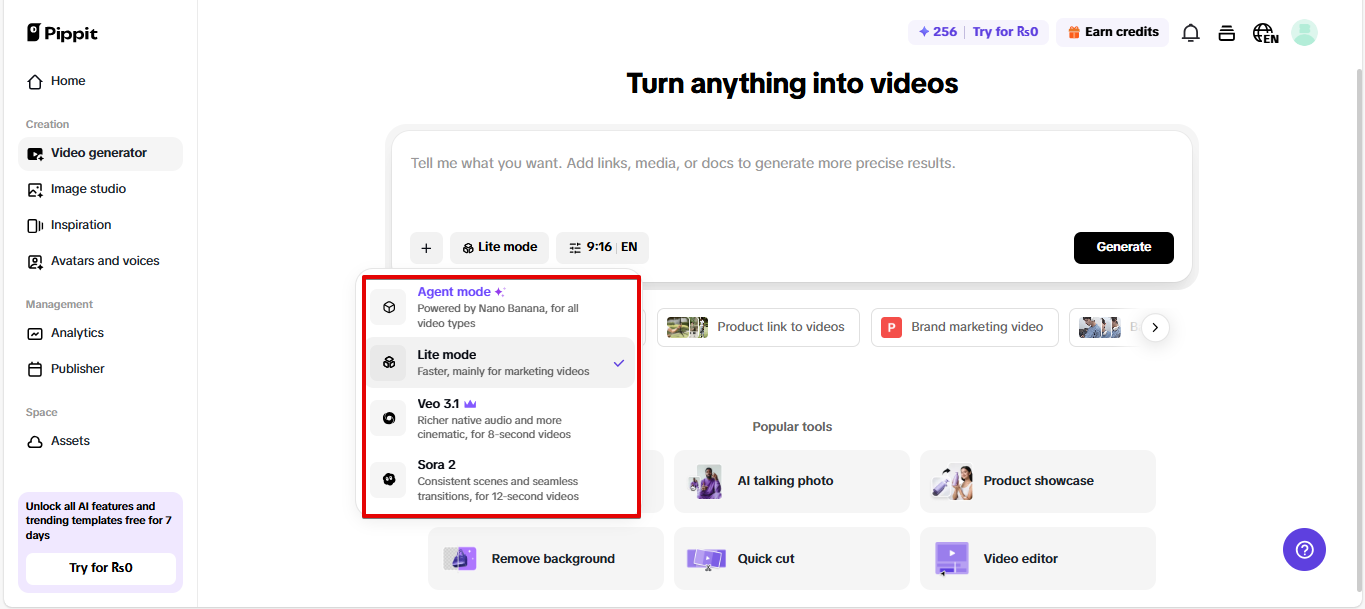The height and width of the screenshot is (609, 1365).
Task: Open the stacked cards icon in header
Action: [x=1227, y=33]
